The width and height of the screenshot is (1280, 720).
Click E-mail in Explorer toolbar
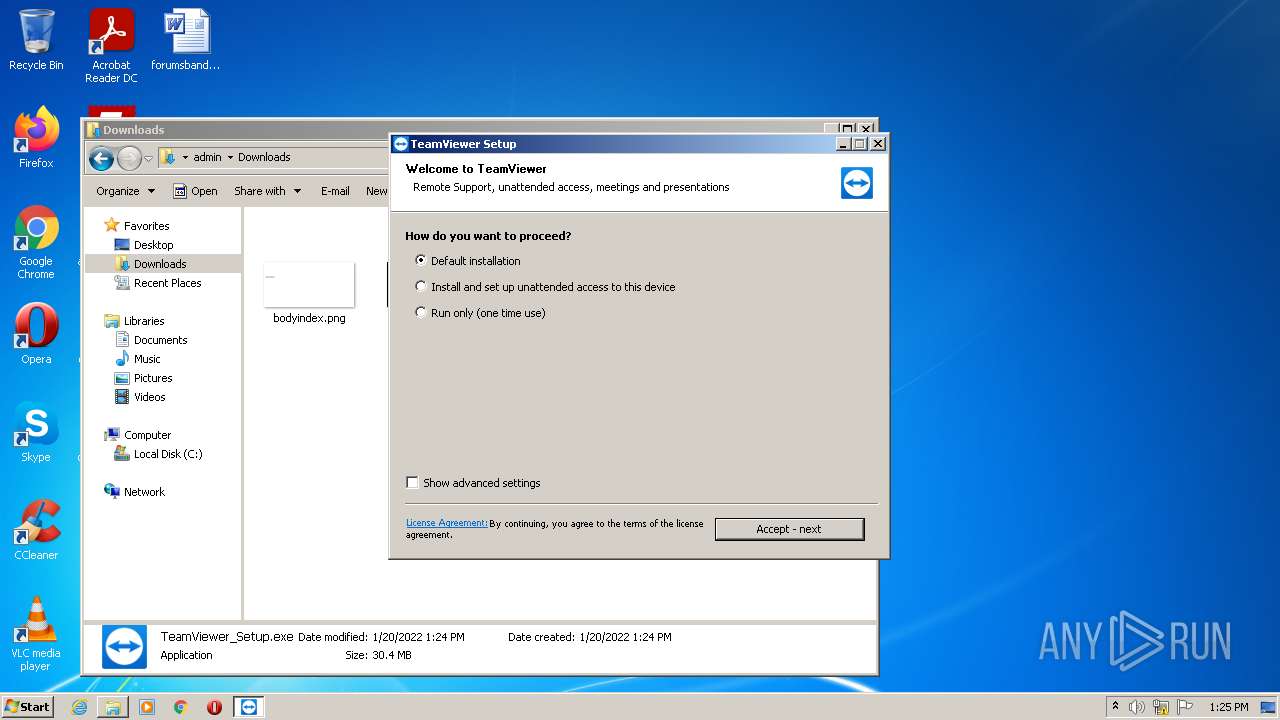click(335, 191)
